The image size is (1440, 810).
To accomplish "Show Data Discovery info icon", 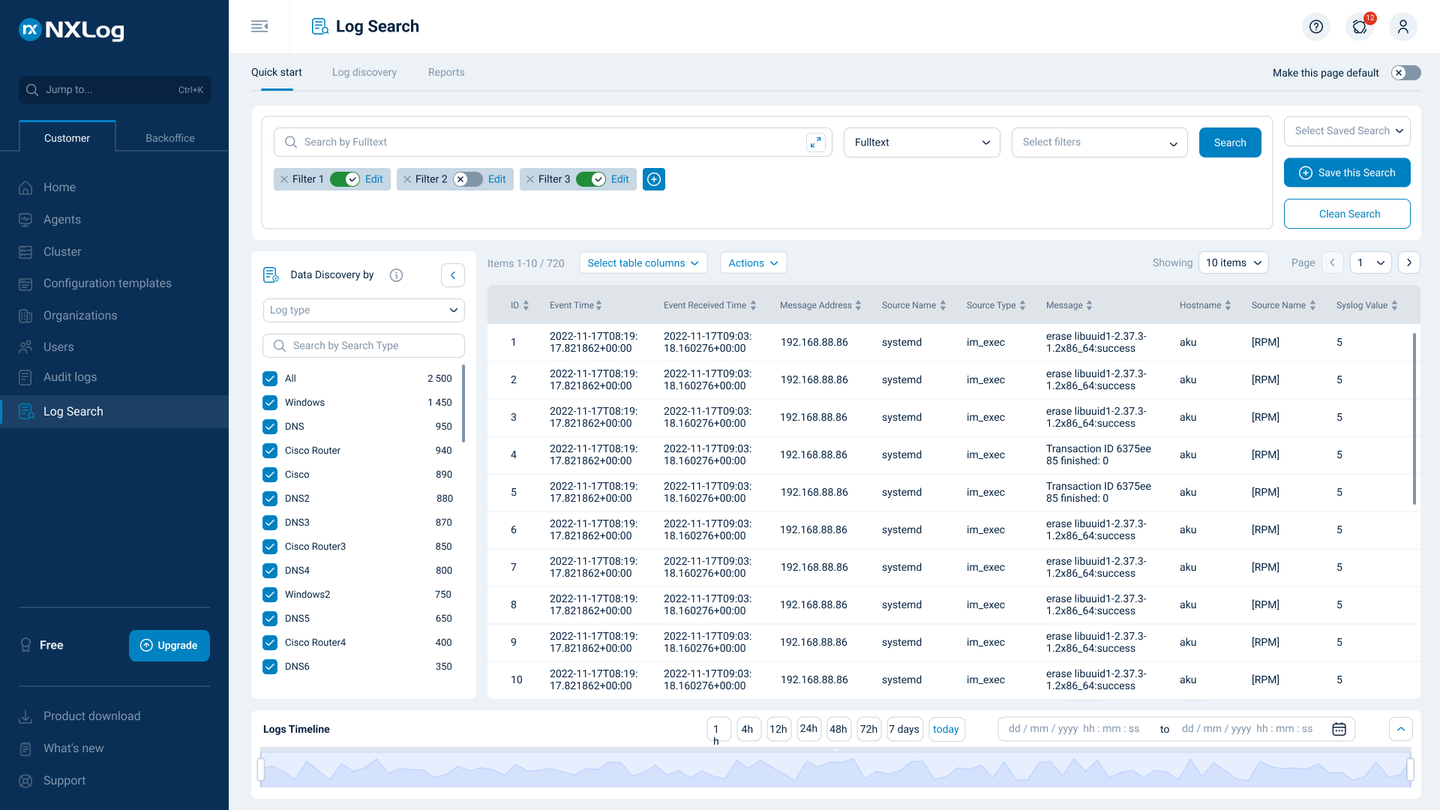I will click(x=396, y=275).
